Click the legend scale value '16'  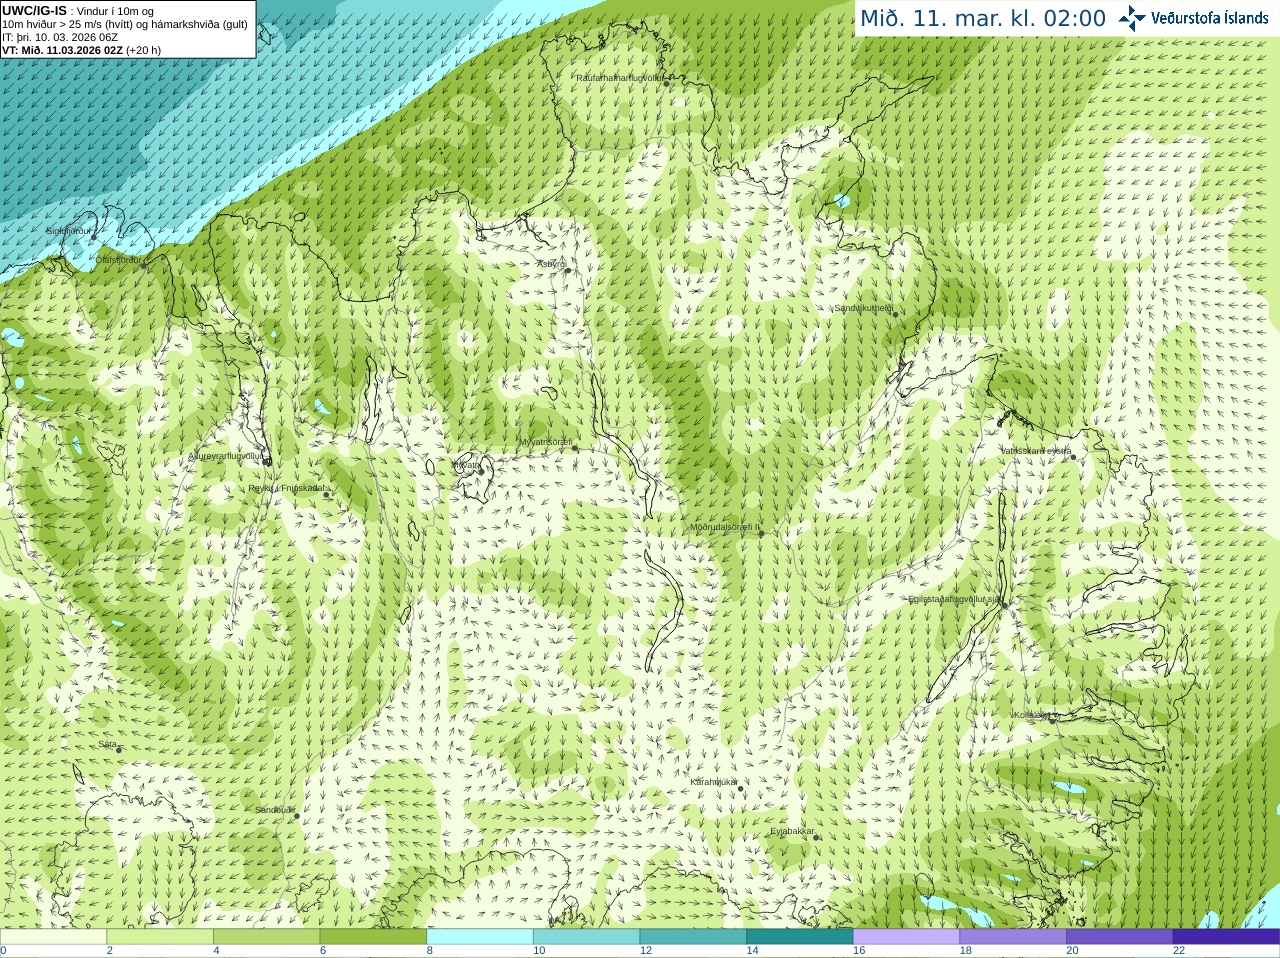[859, 951]
